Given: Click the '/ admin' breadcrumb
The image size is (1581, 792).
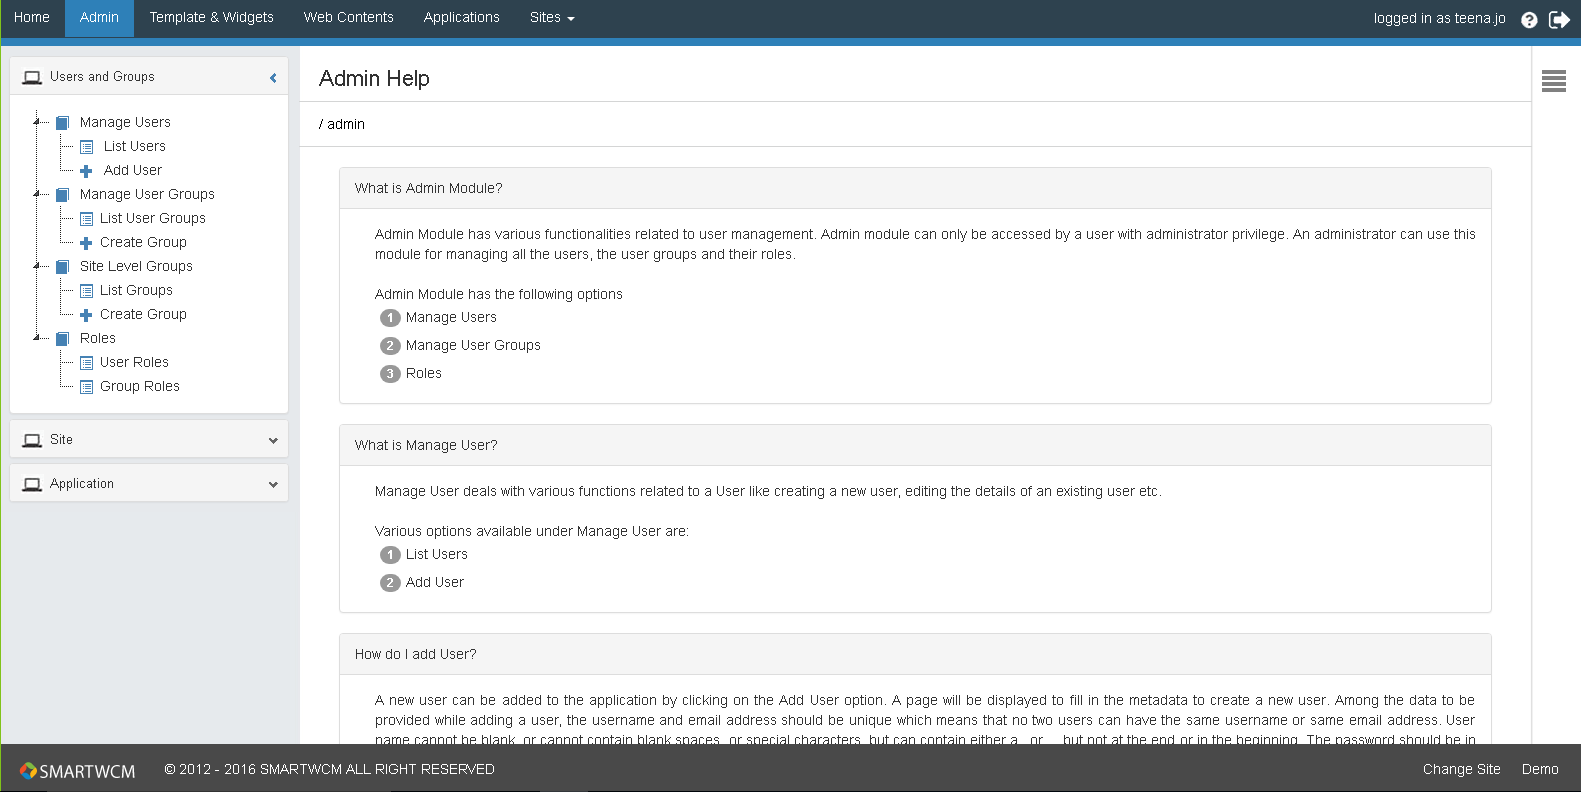Looking at the screenshot, I should [342, 124].
